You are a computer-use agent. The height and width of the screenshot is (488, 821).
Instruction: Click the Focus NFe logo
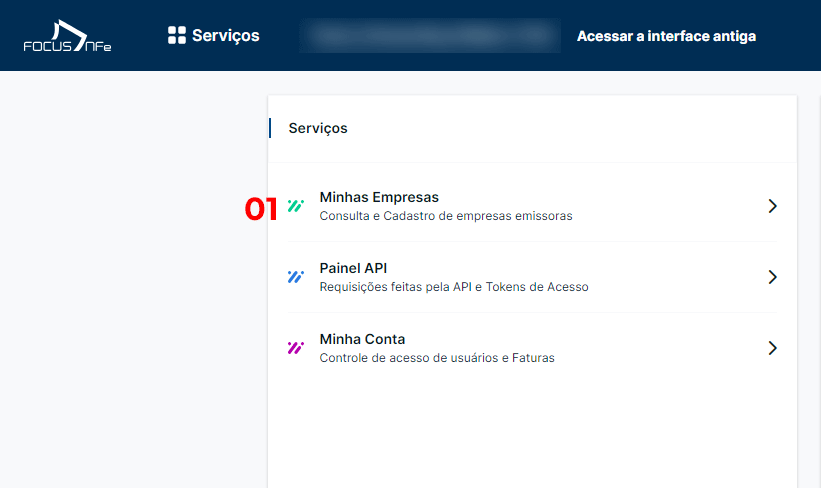tap(67, 36)
